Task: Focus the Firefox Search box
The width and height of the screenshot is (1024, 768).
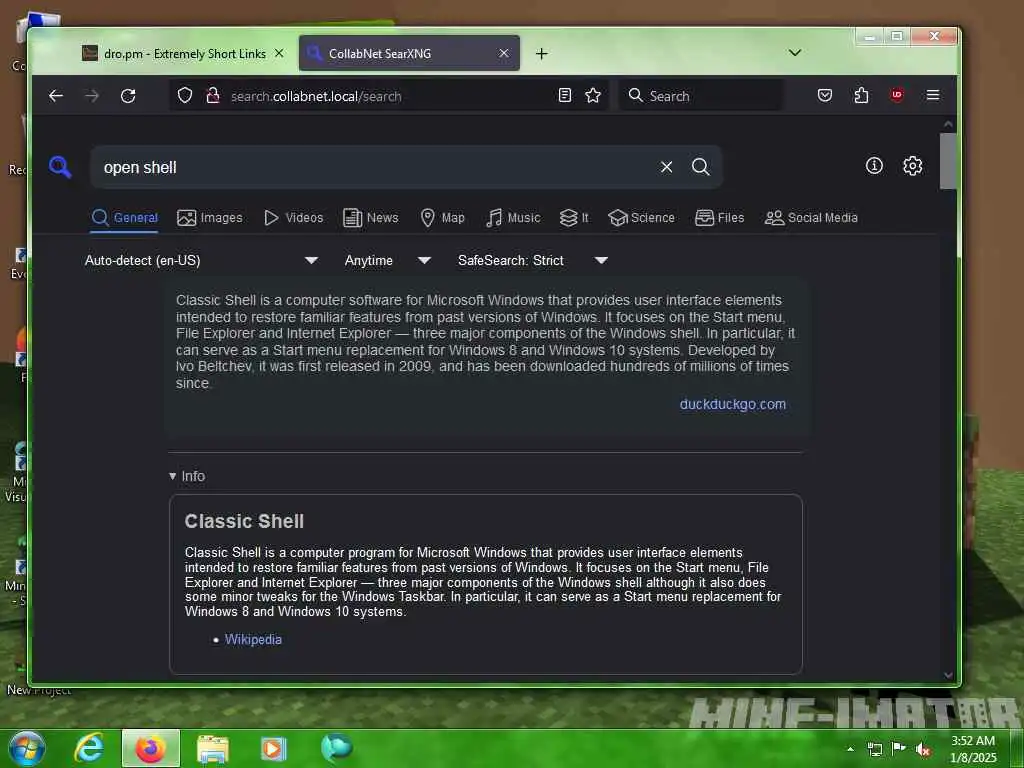Action: (x=701, y=96)
